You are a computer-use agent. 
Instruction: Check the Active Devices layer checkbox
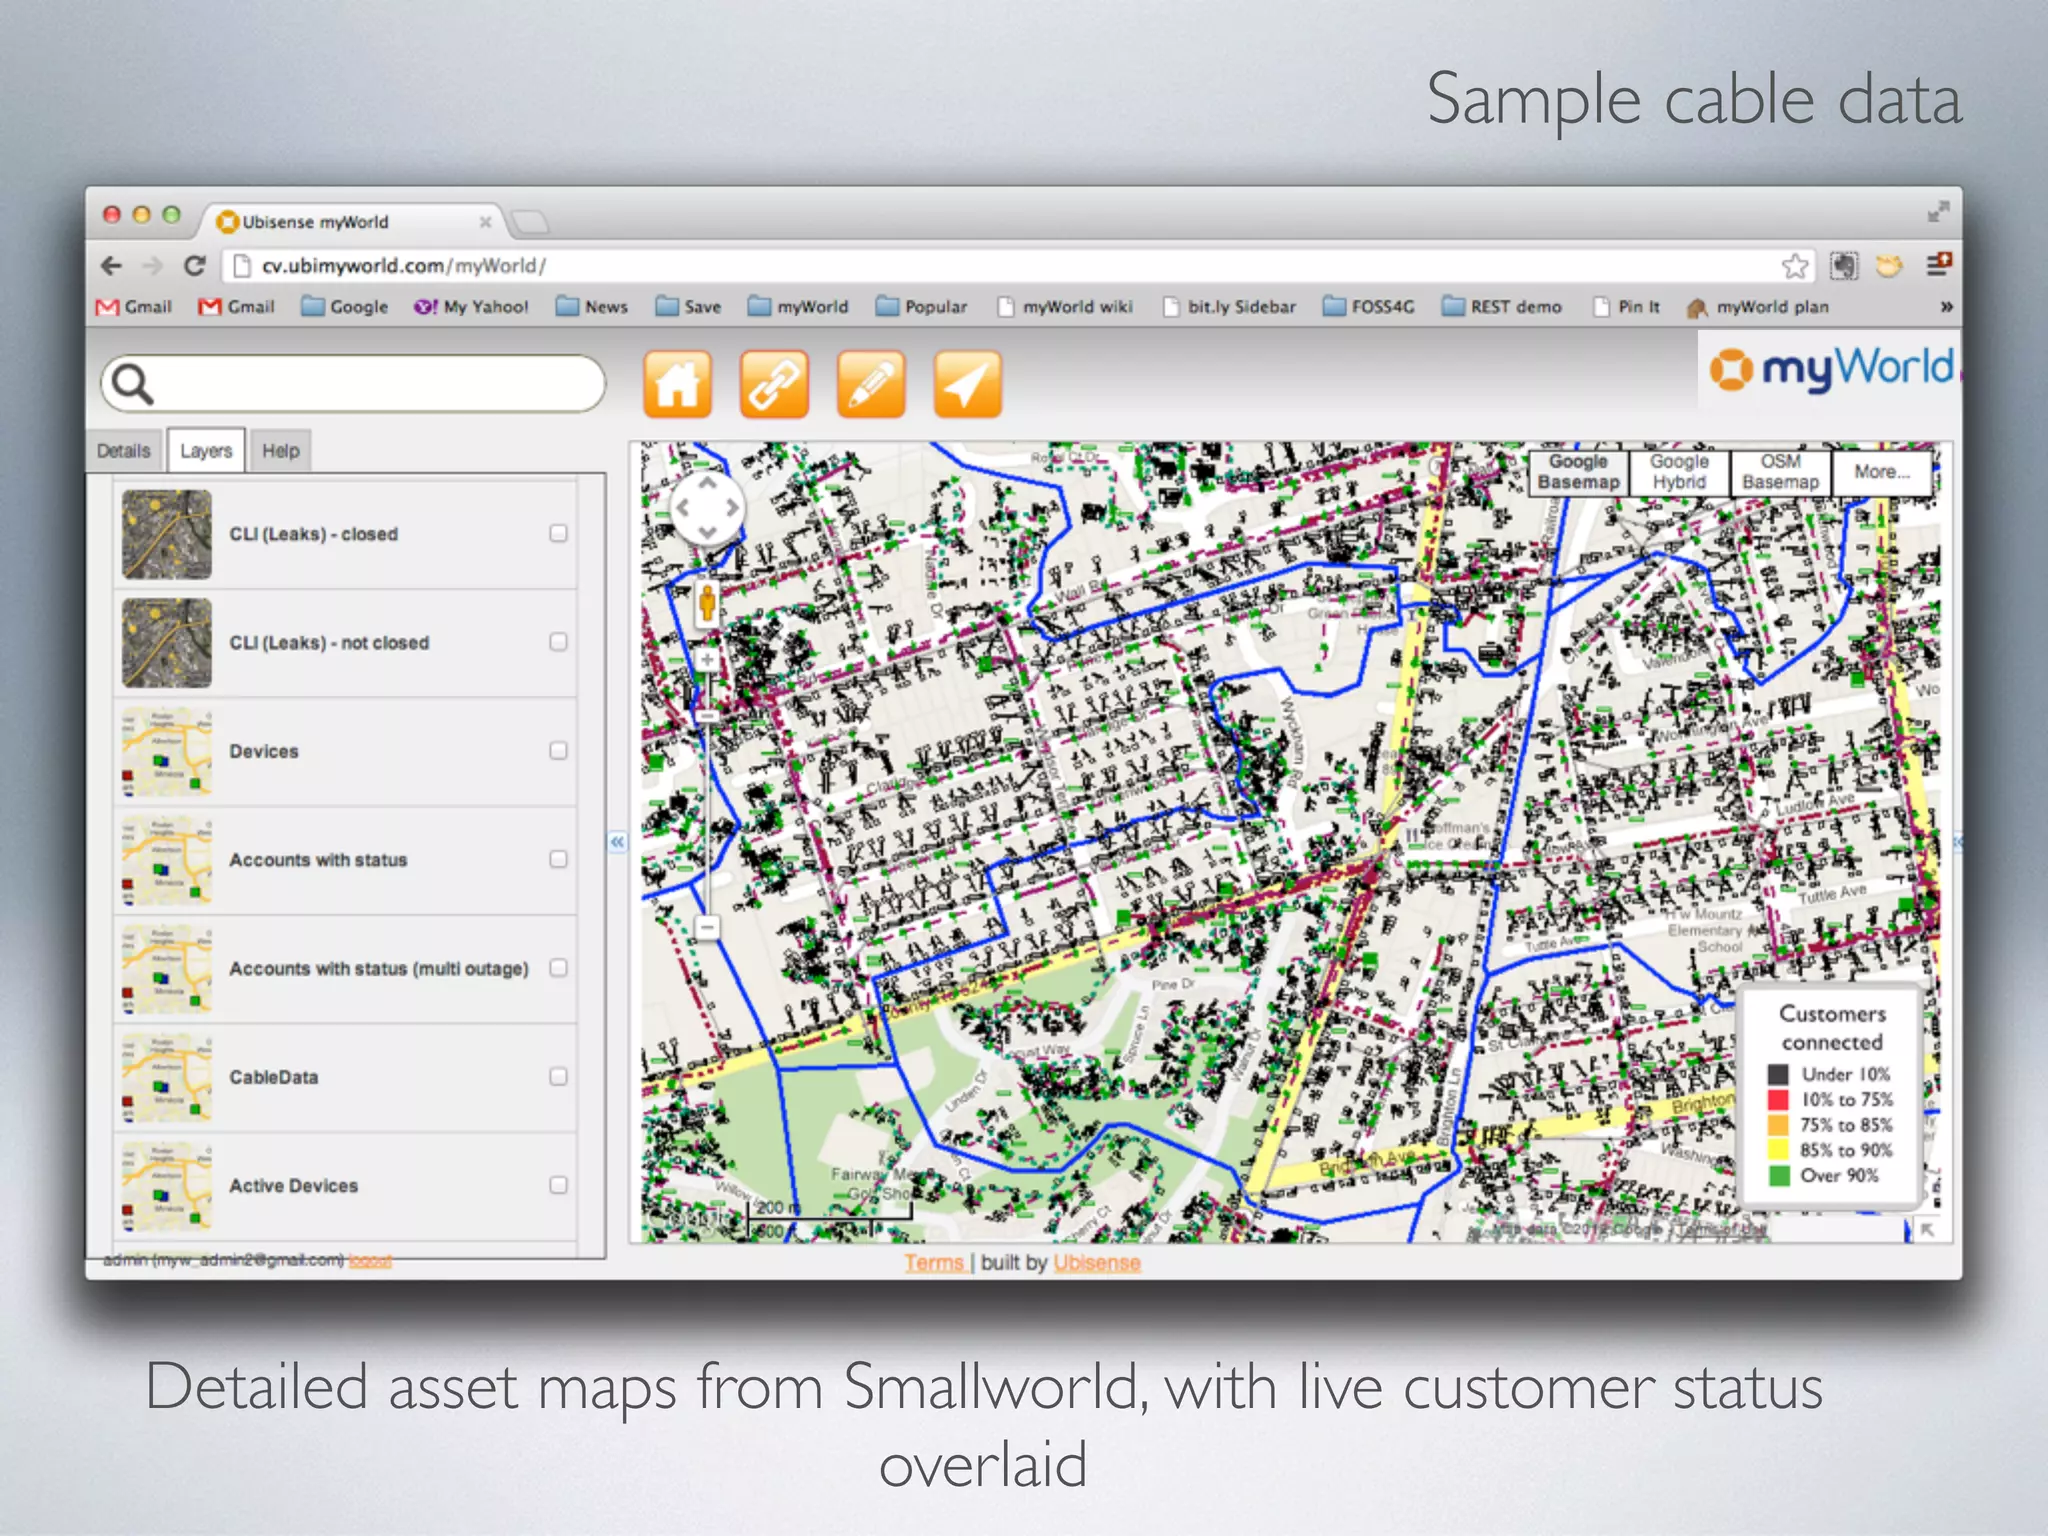(558, 1185)
